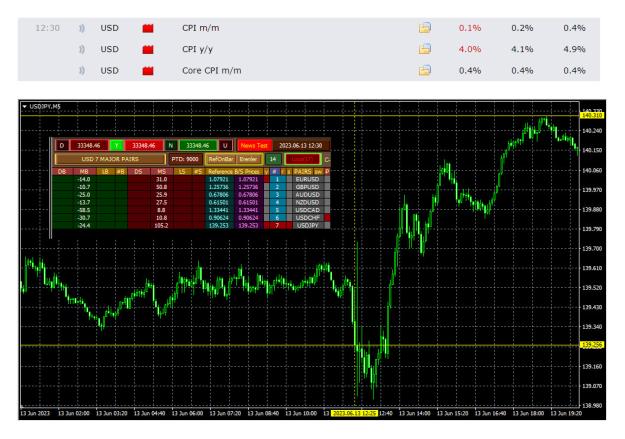Open the USDJPY,M5 chart dropdown arrow

click(24, 107)
